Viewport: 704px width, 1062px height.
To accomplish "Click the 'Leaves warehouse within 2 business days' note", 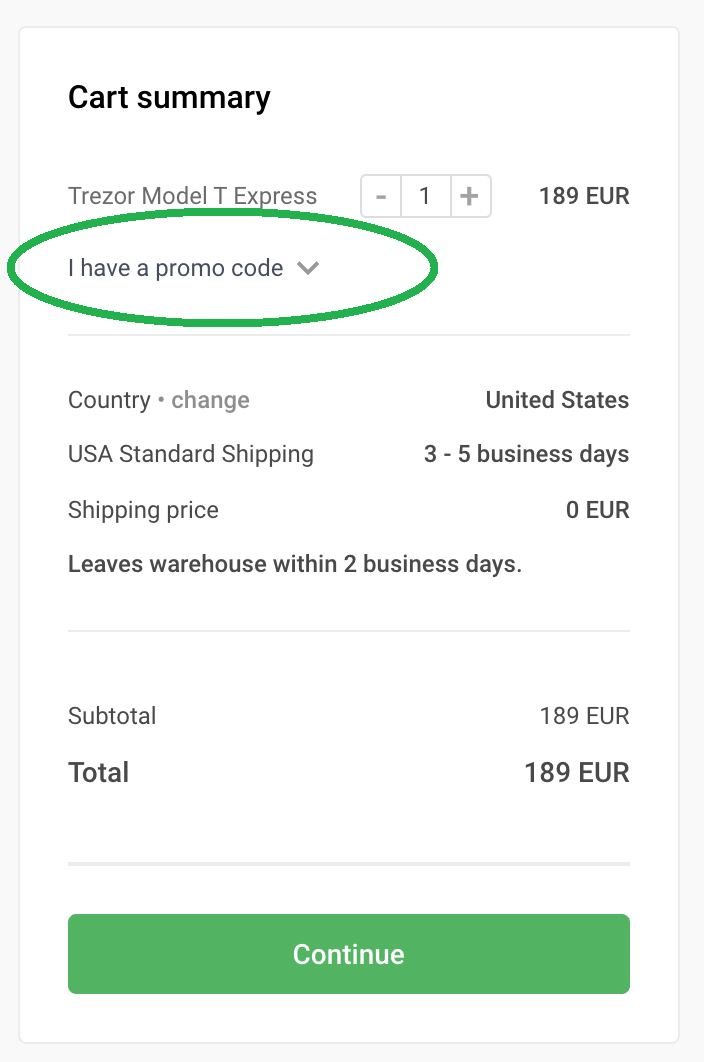I will coord(295,564).
